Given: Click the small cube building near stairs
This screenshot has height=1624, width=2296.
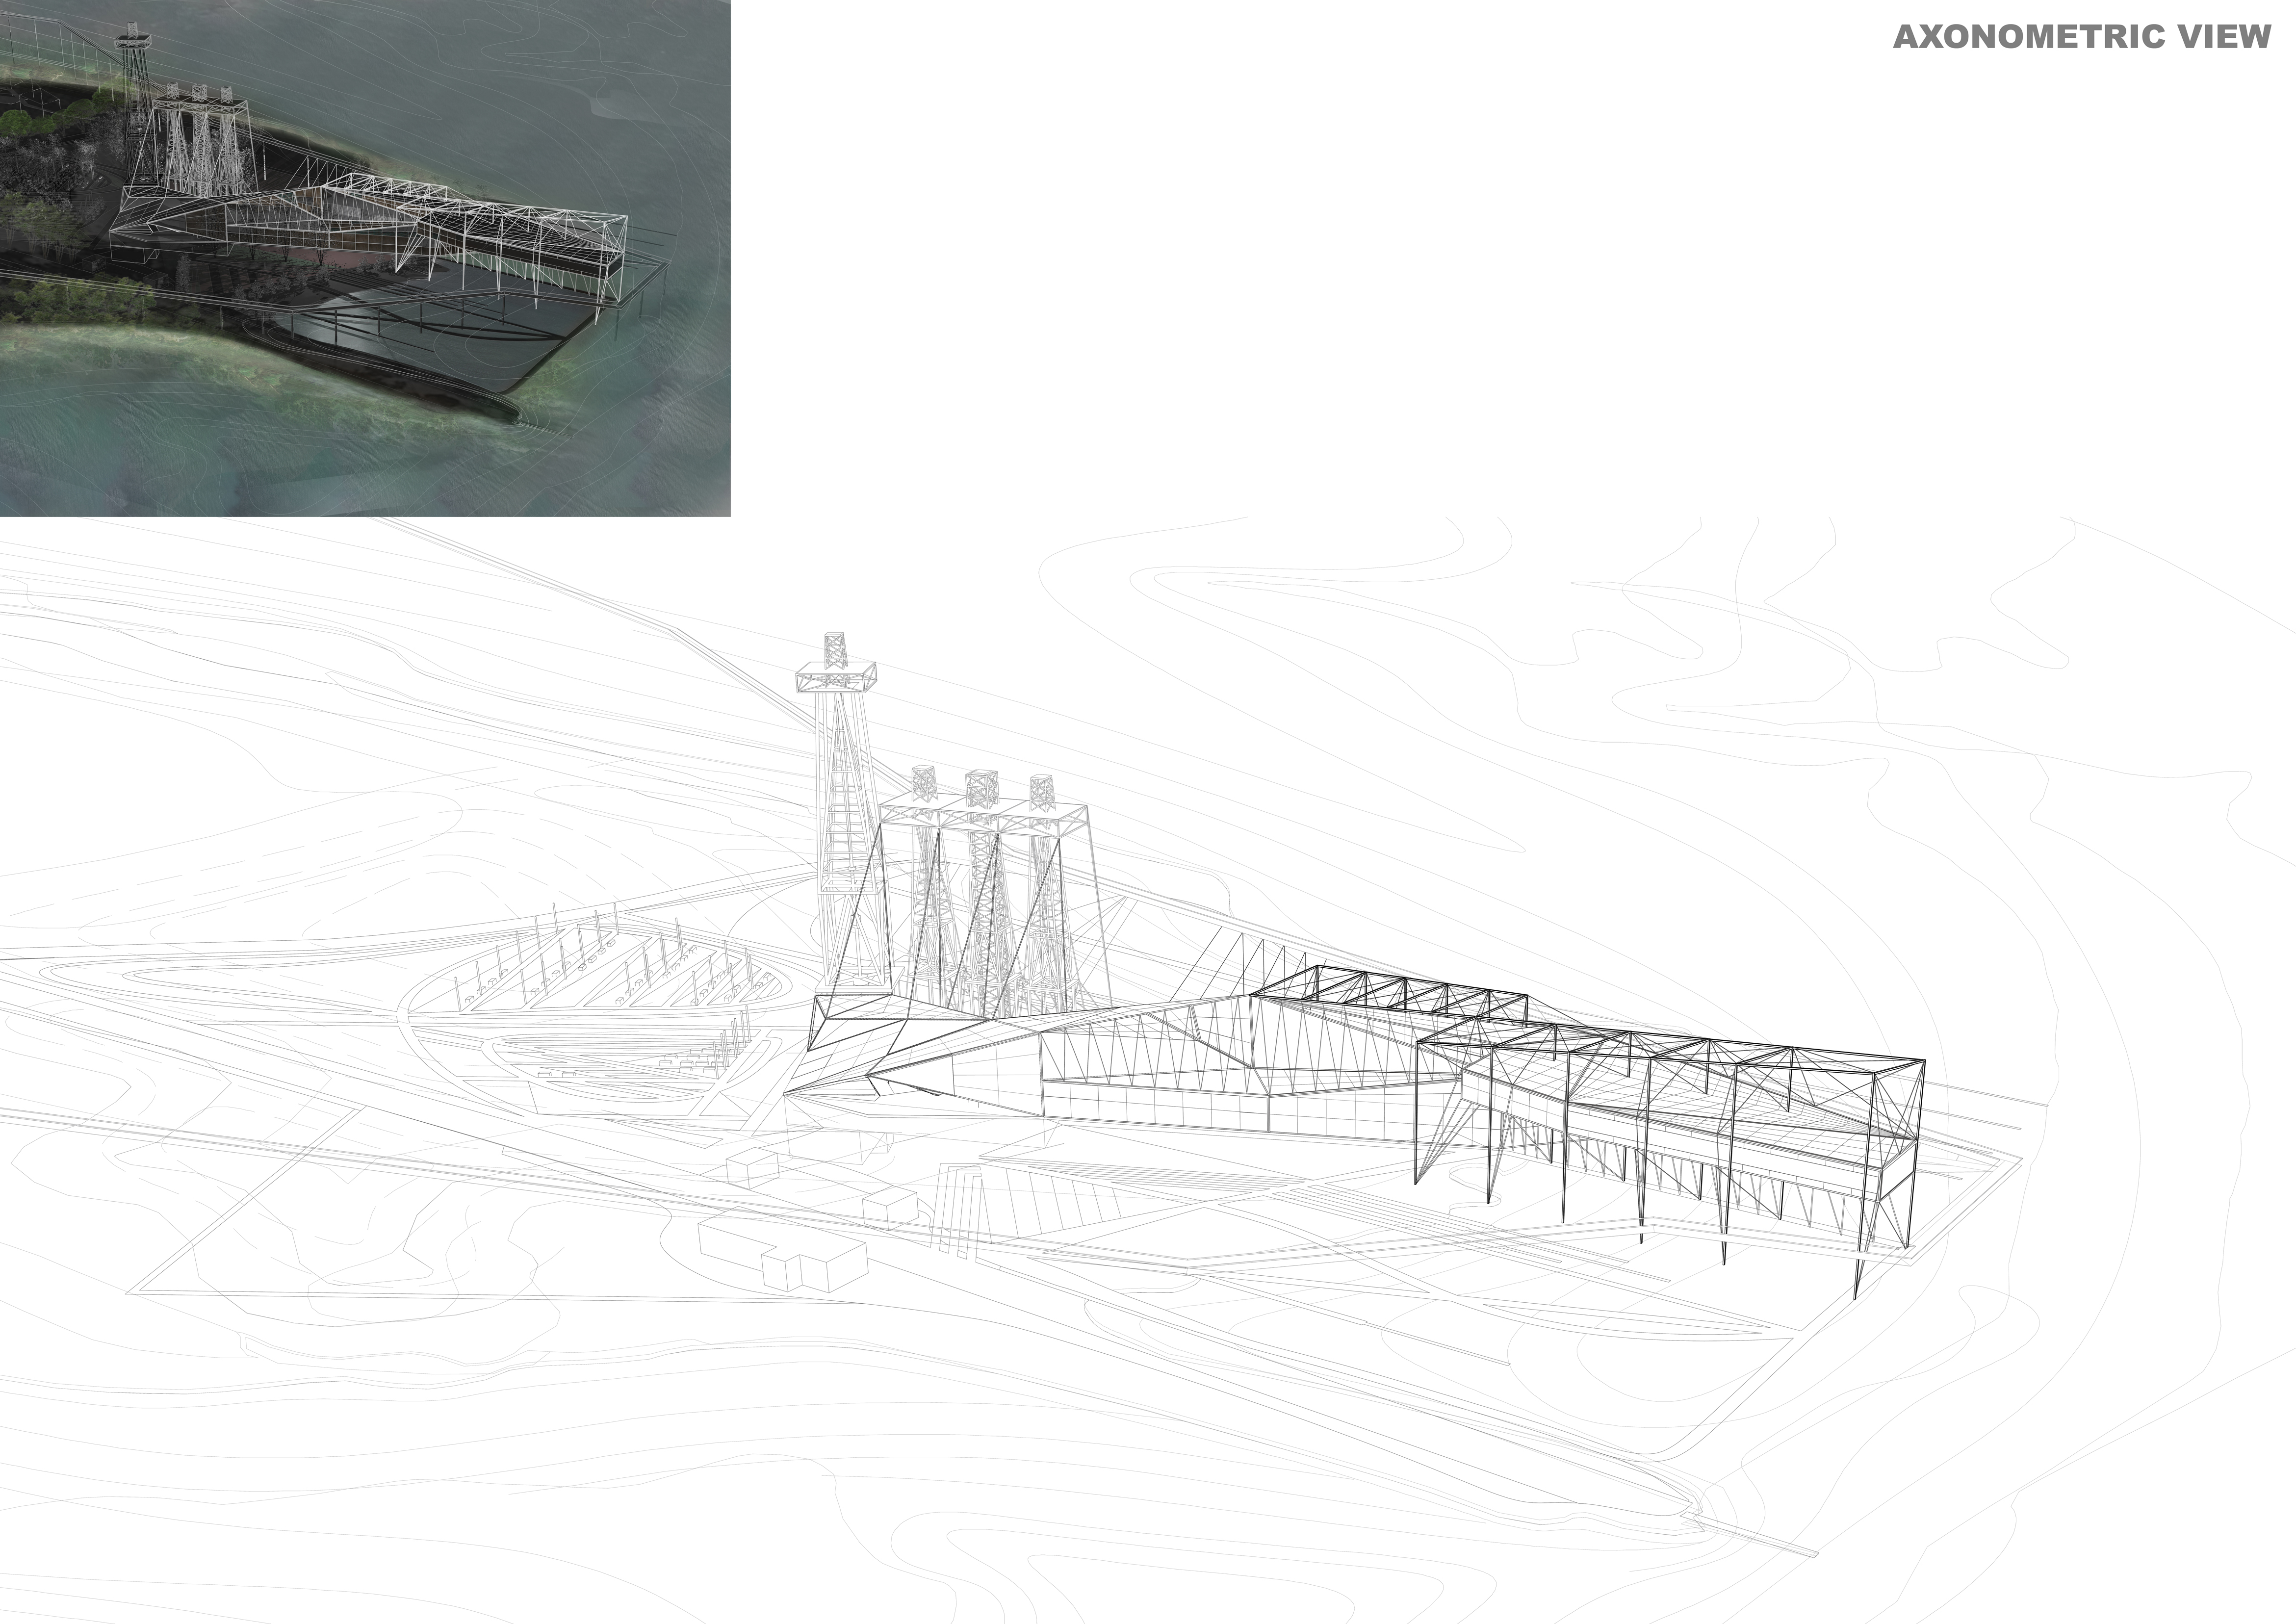Looking at the screenshot, I should pos(890,1208).
